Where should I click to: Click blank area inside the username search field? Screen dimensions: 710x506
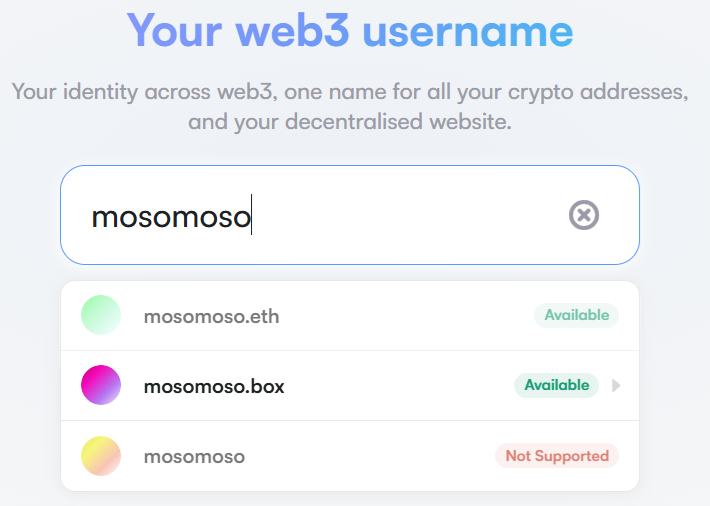click(408, 215)
